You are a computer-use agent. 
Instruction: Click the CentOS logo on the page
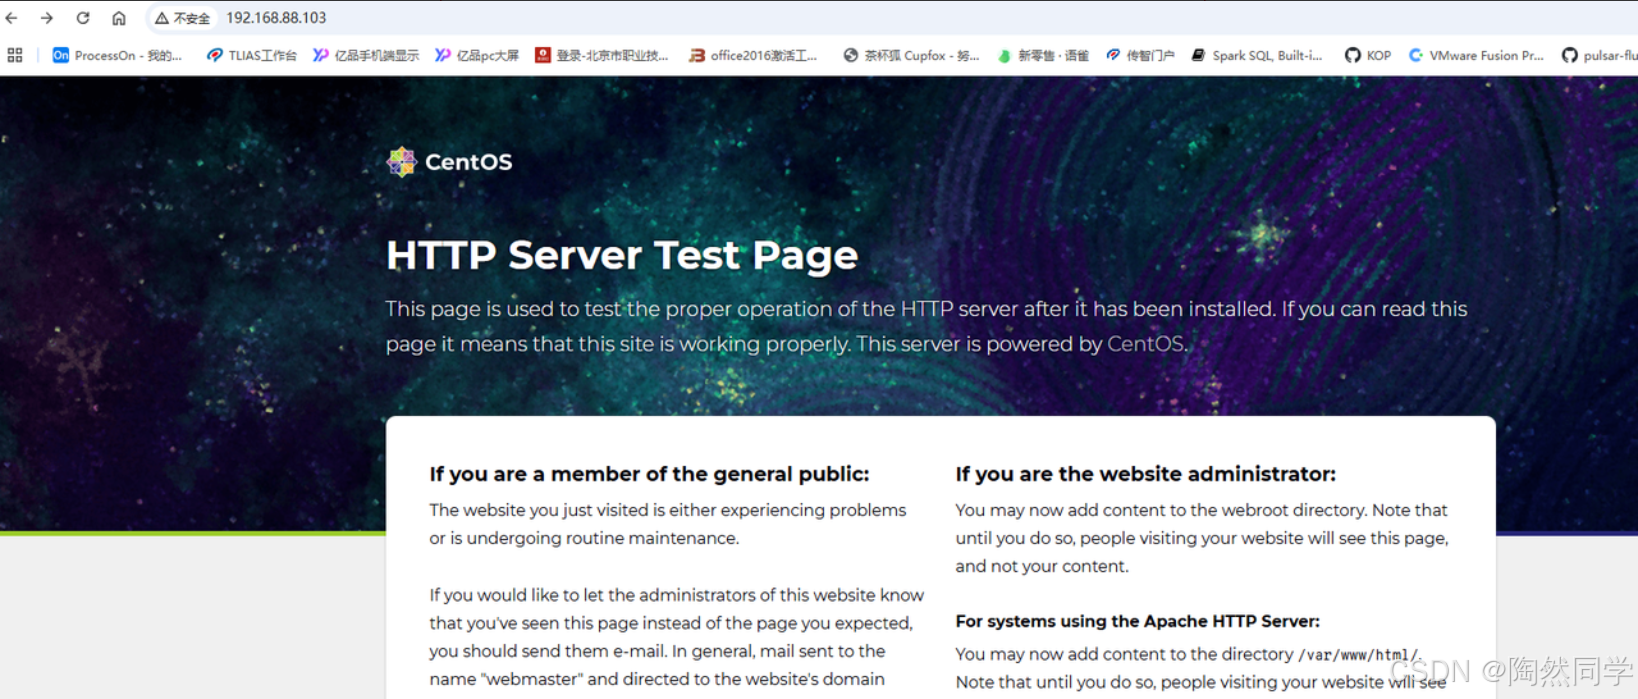pos(449,161)
